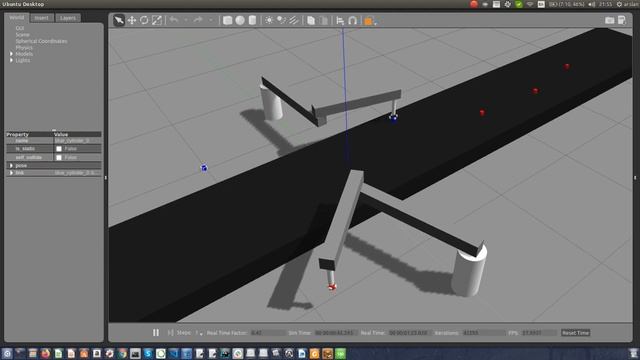Switch to the World tab
The width and height of the screenshot is (640, 360).
(x=17, y=18)
